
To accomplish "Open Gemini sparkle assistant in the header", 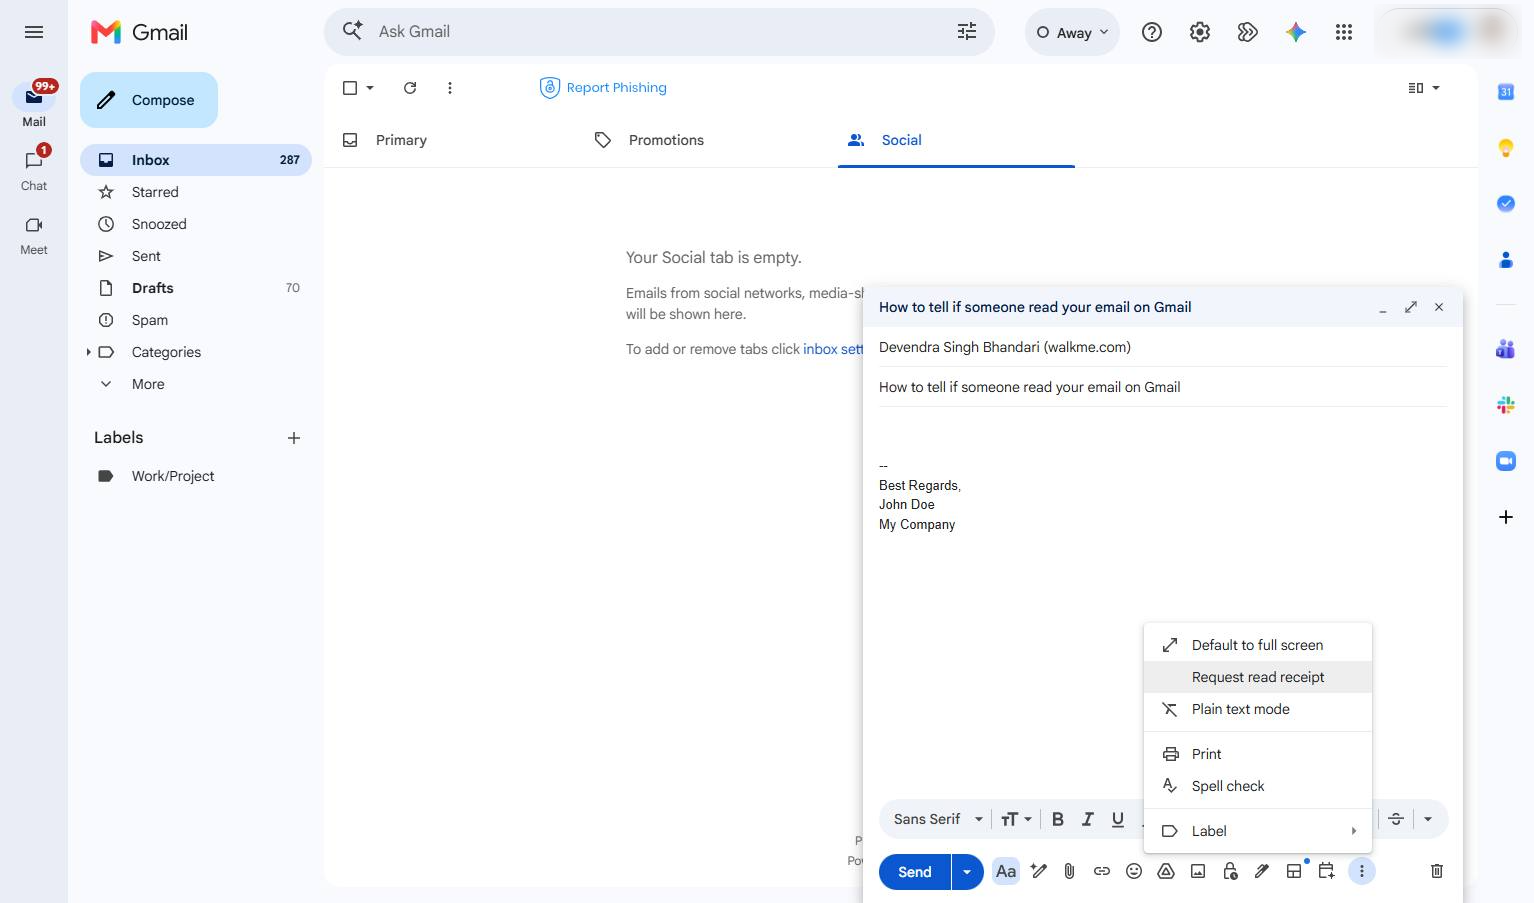I will tap(1296, 32).
